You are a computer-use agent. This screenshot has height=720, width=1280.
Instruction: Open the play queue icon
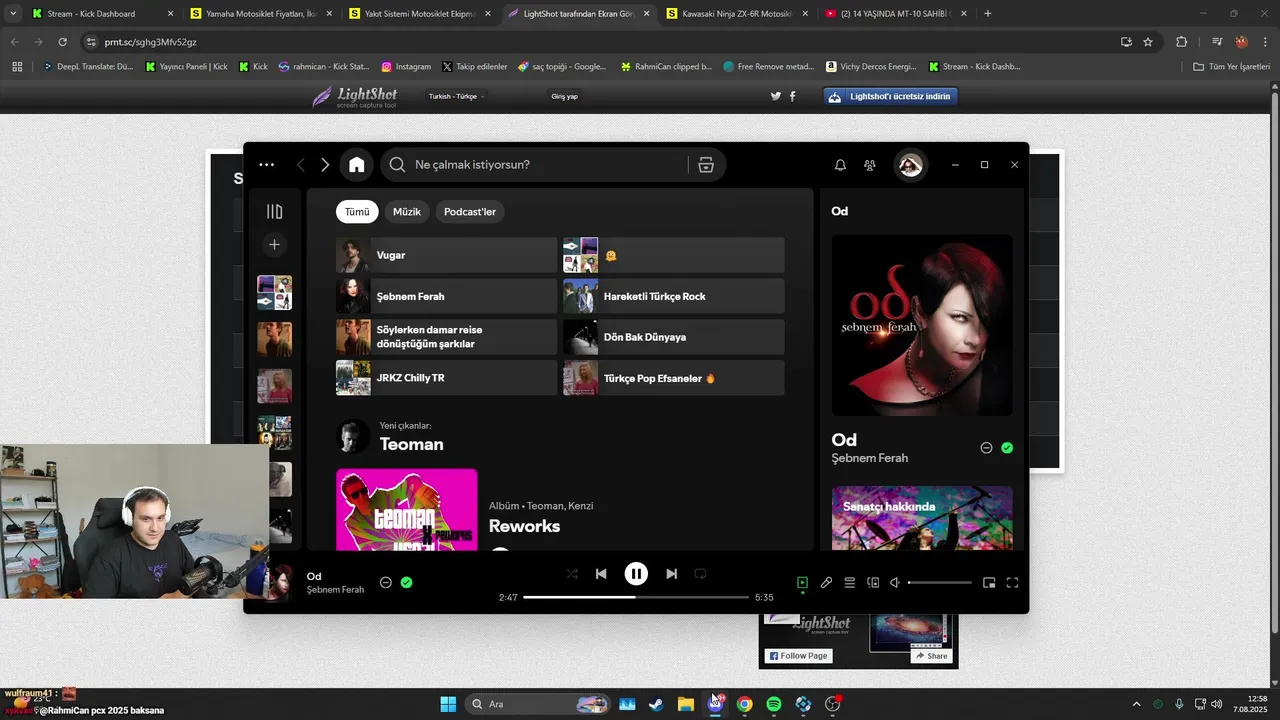(x=849, y=583)
